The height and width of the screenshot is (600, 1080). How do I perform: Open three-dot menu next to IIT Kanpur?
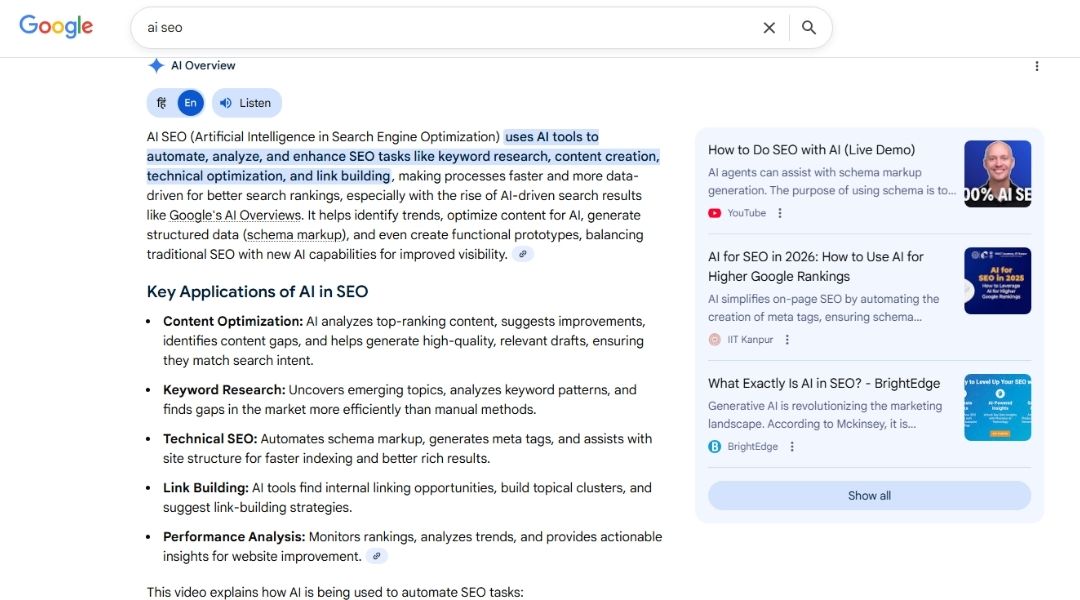point(787,340)
